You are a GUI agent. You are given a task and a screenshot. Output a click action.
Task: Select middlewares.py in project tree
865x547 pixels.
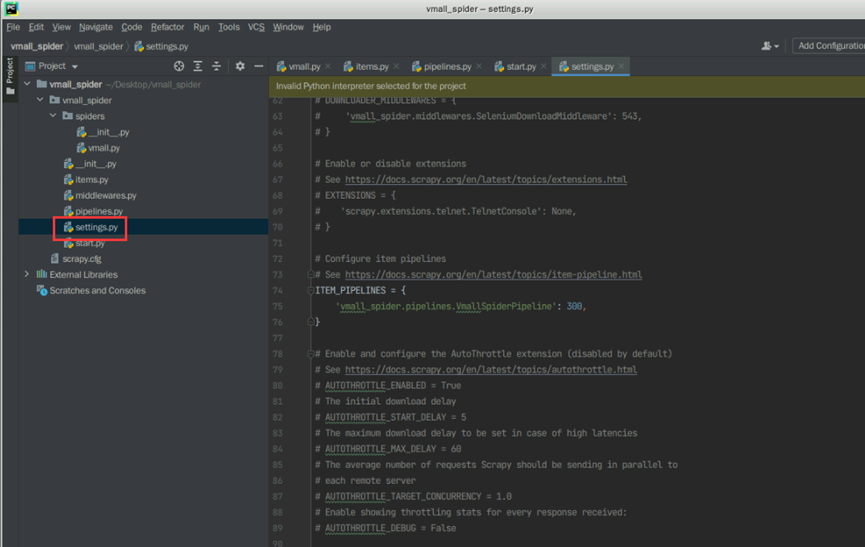click(x=105, y=195)
